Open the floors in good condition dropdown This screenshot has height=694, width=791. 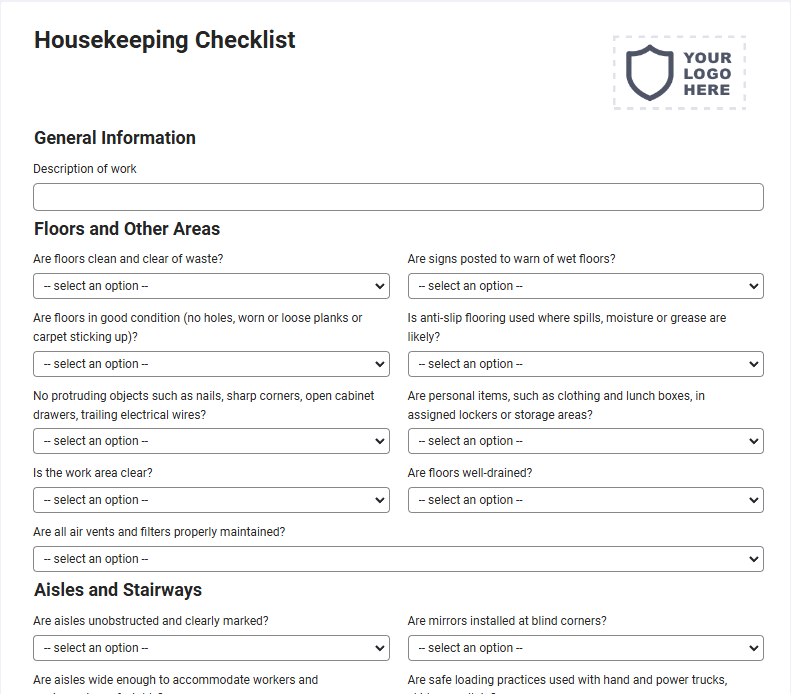tap(211, 364)
